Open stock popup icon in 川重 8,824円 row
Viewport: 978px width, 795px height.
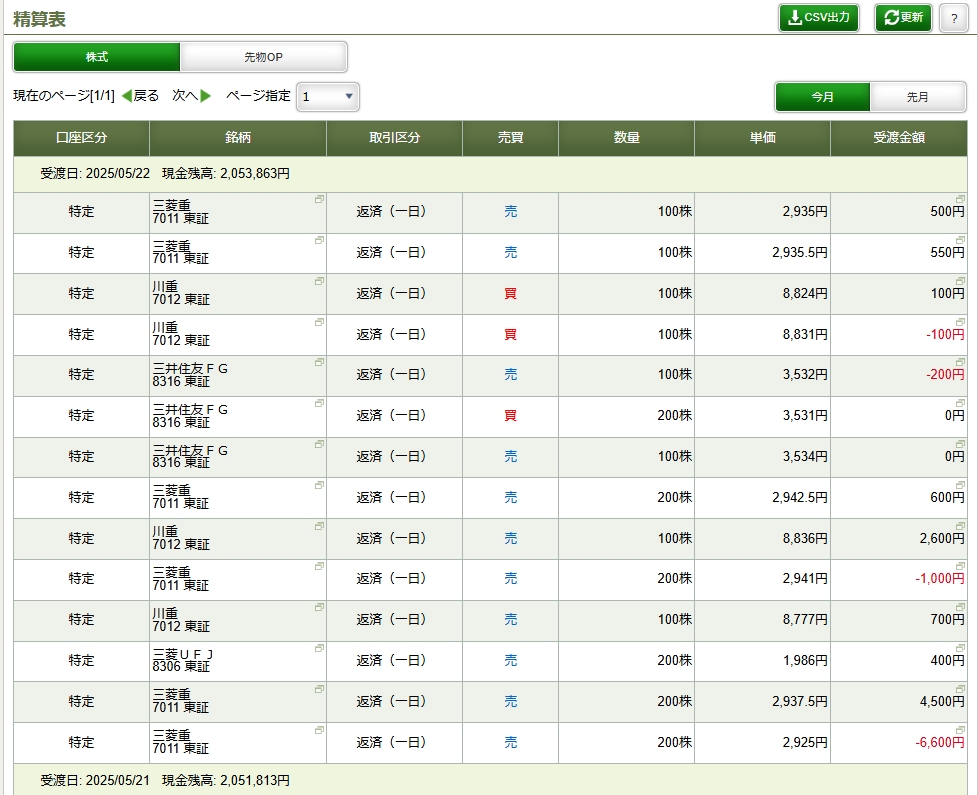[x=319, y=281]
